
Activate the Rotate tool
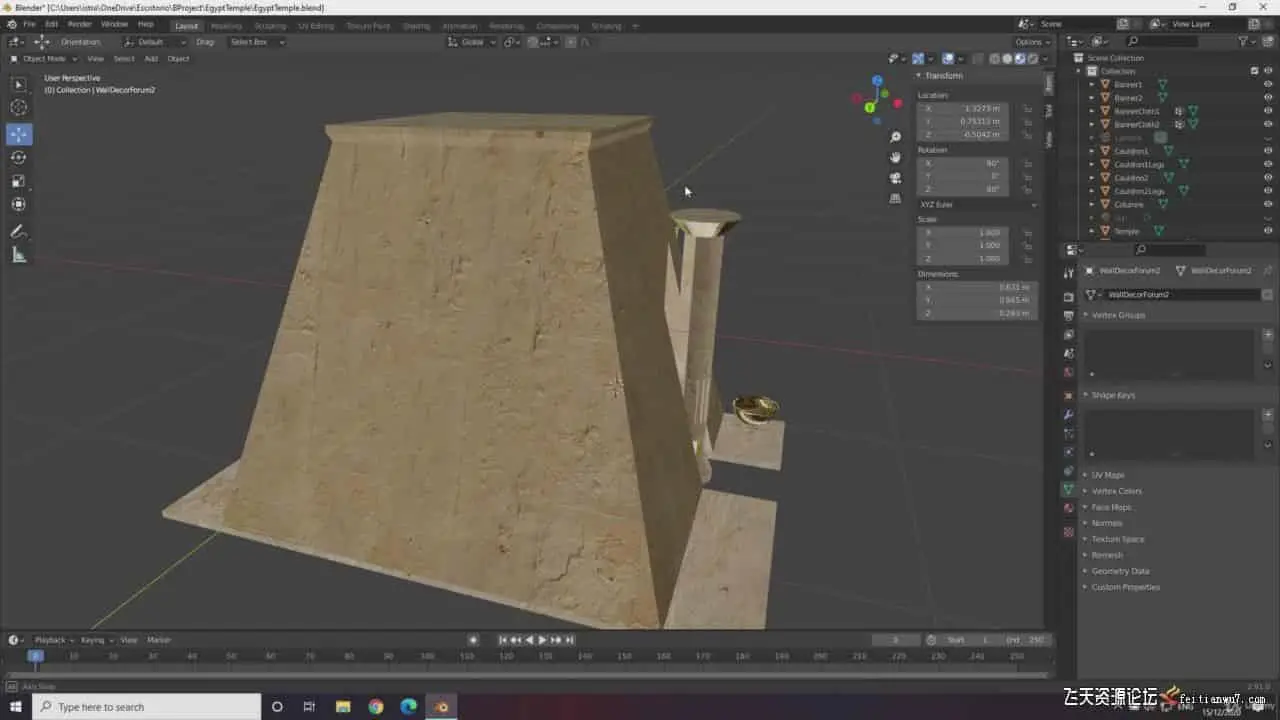(x=19, y=158)
